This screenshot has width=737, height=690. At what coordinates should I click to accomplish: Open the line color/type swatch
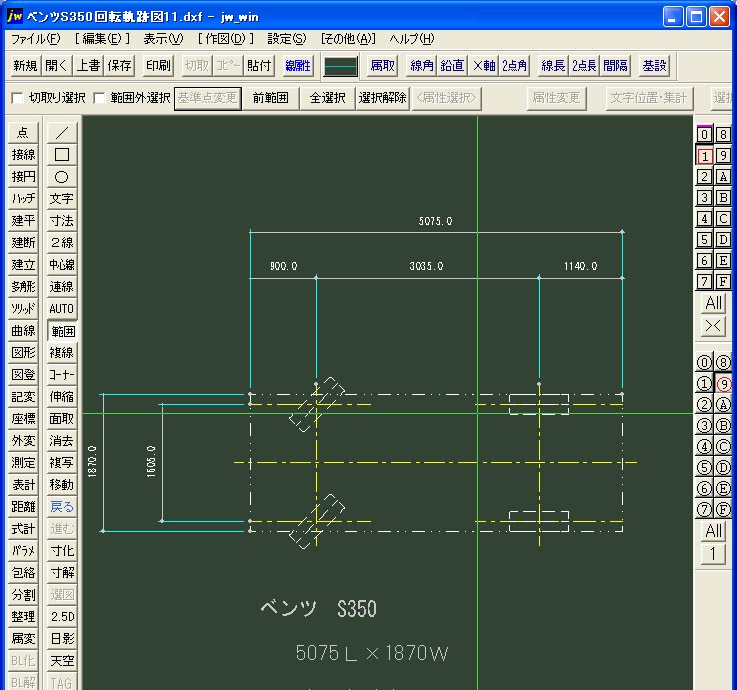(x=341, y=66)
